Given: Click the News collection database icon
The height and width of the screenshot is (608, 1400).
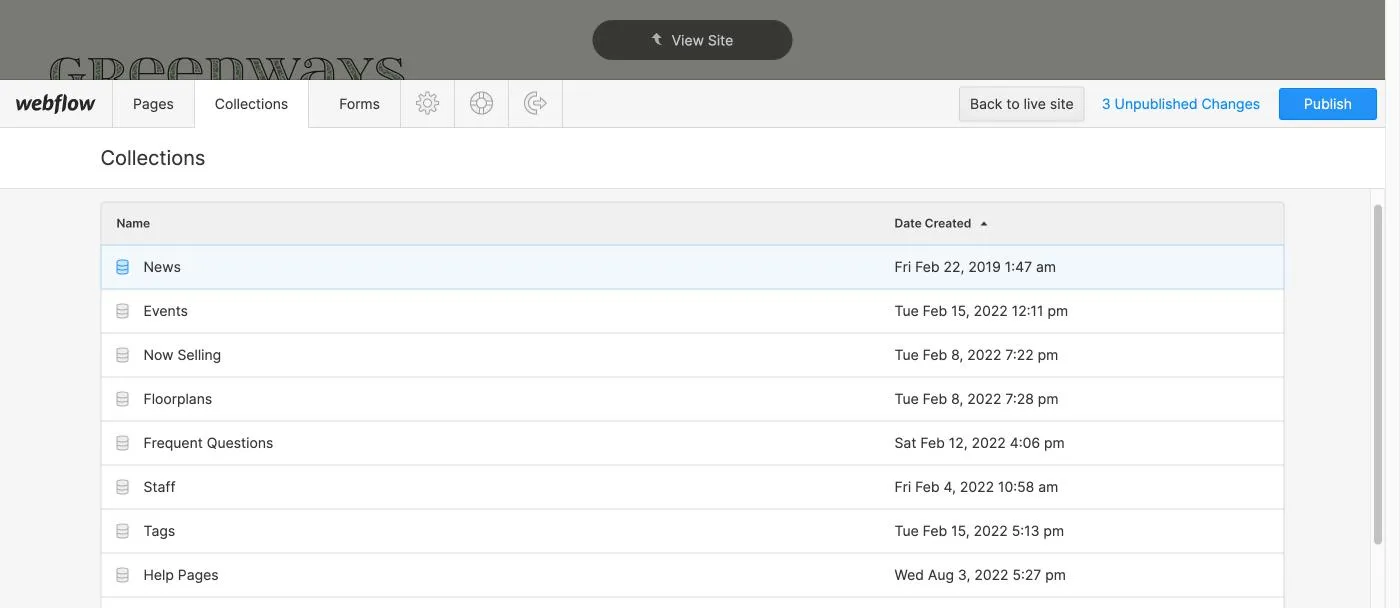Looking at the screenshot, I should [123, 267].
